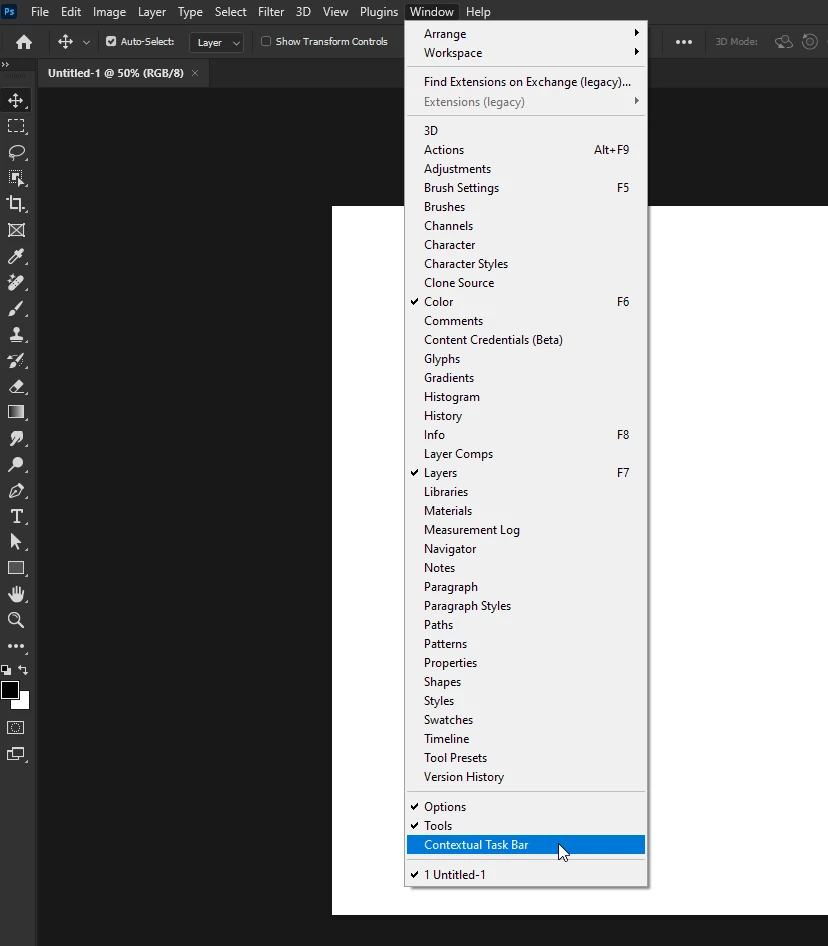The height and width of the screenshot is (946, 828).
Task: Open the Edit menu
Action: pos(71,12)
